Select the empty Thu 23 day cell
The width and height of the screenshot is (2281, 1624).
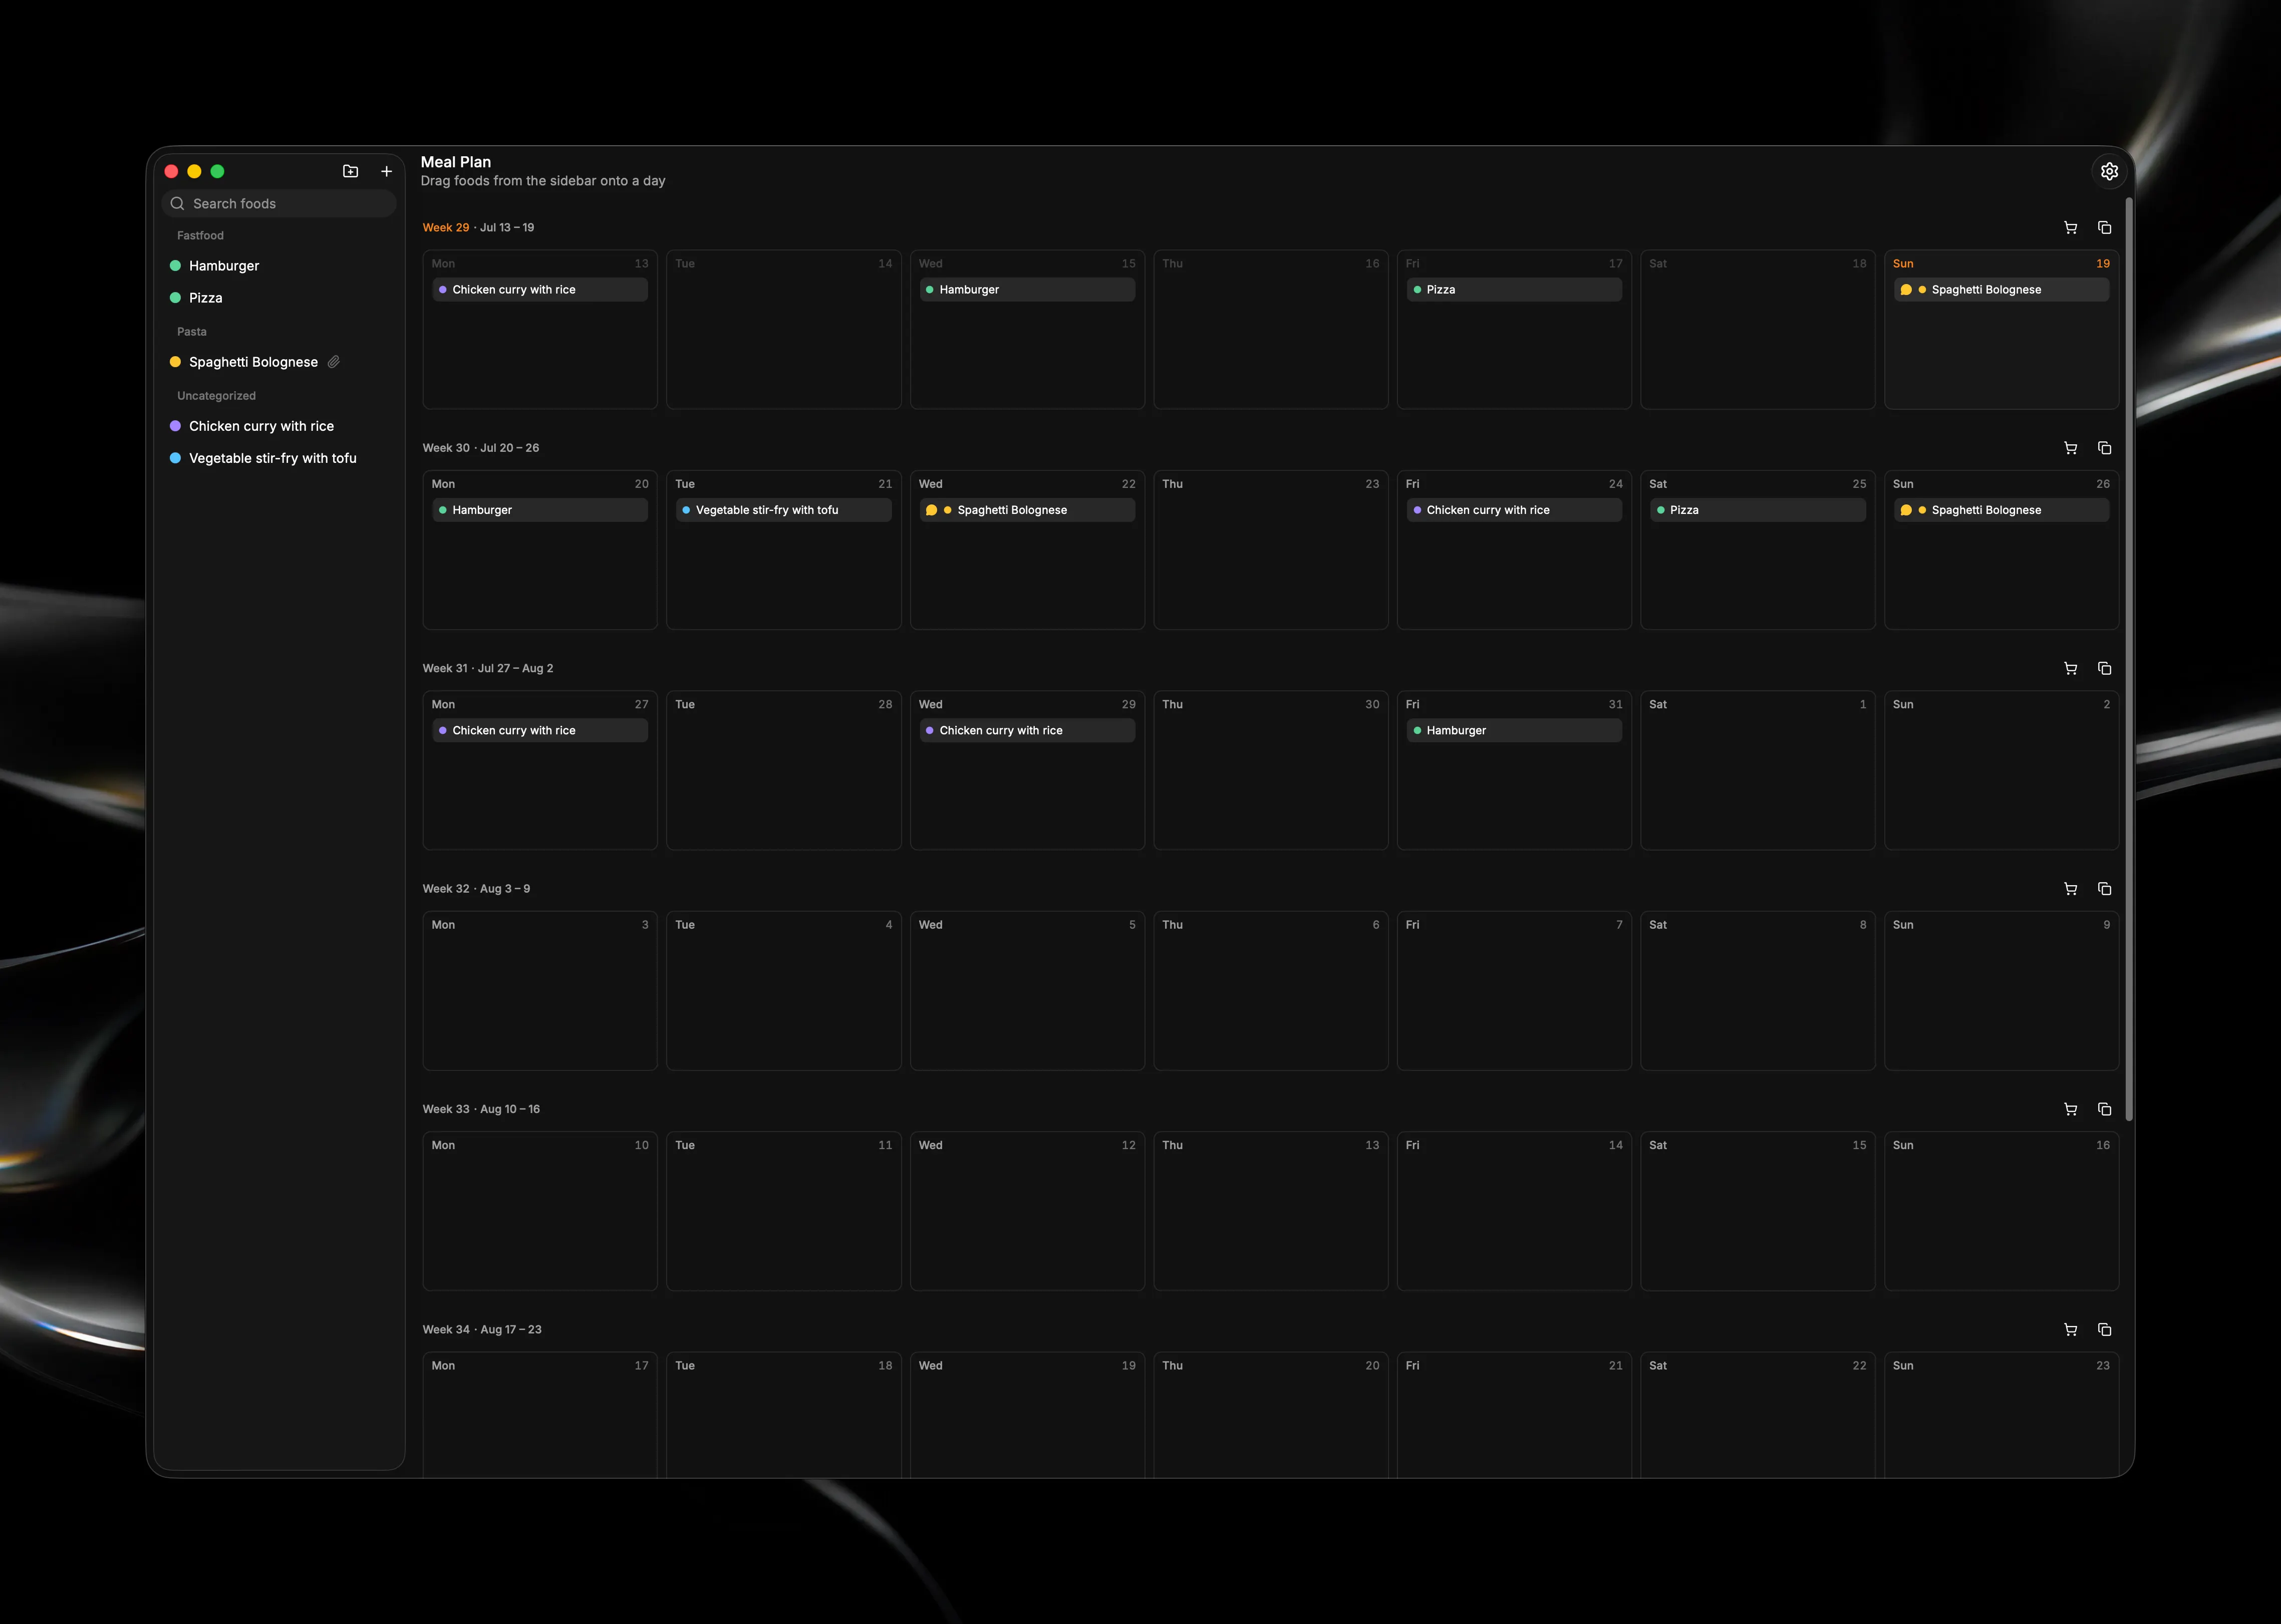(1270, 550)
